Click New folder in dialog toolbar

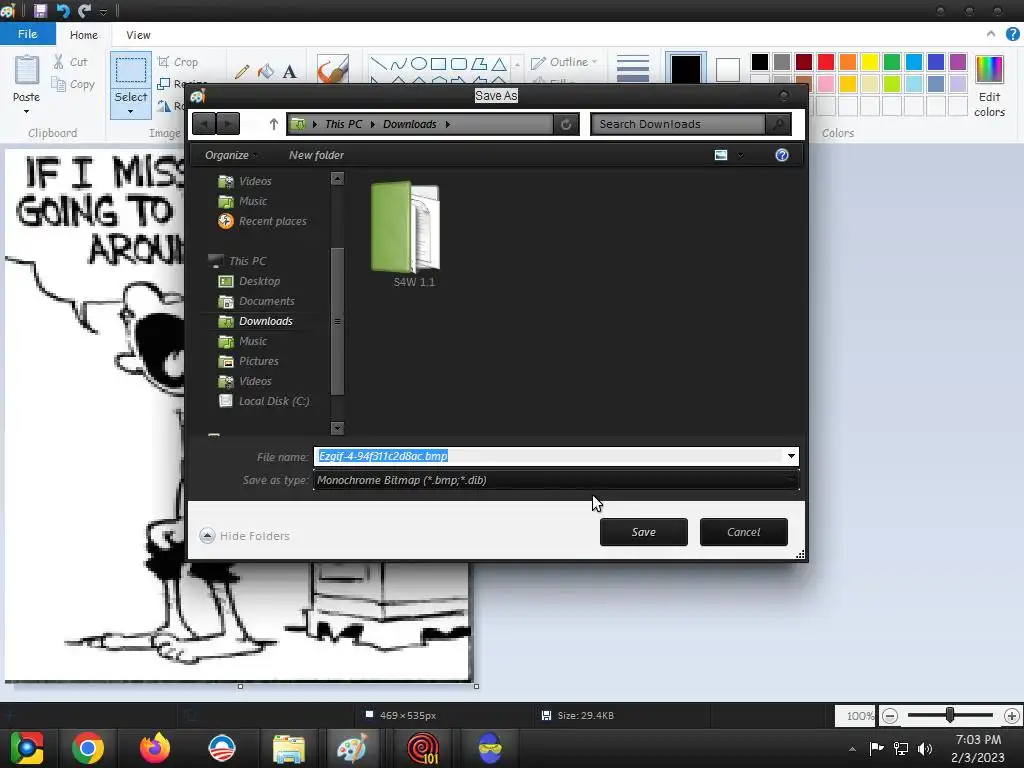[316, 155]
